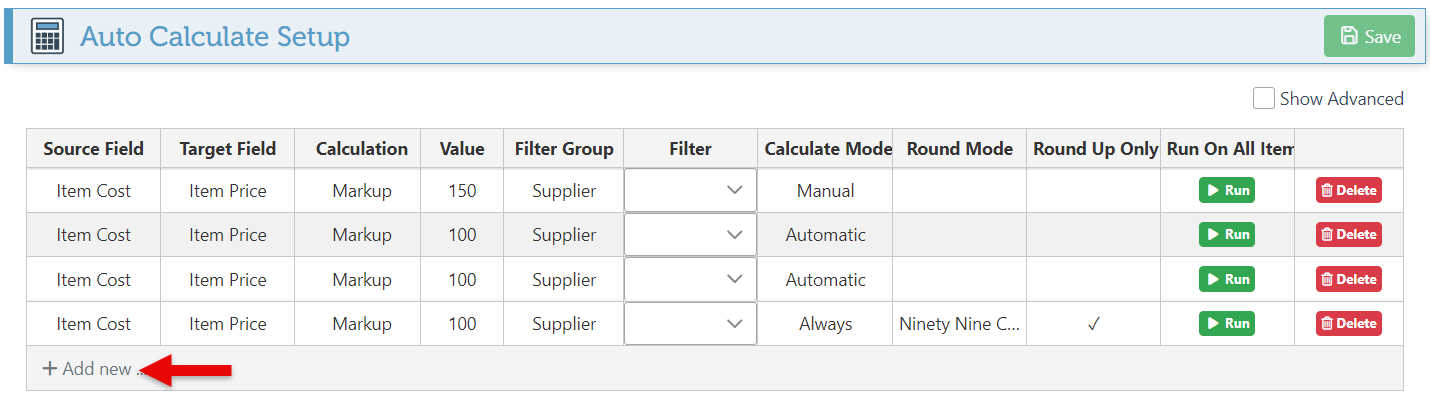Screen dimensions: 1430x402
Task: Enable the Show Advanced checkbox
Action: [1264, 98]
